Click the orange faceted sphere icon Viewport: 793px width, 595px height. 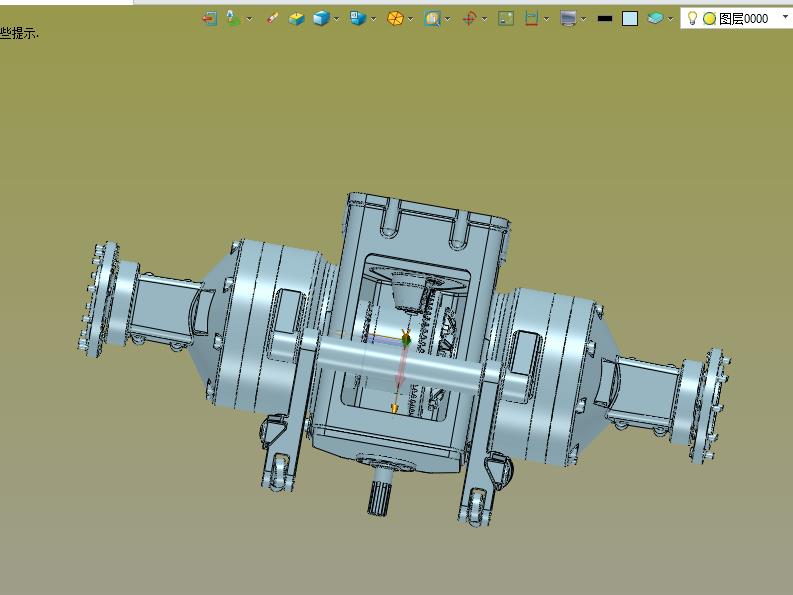pos(395,19)
